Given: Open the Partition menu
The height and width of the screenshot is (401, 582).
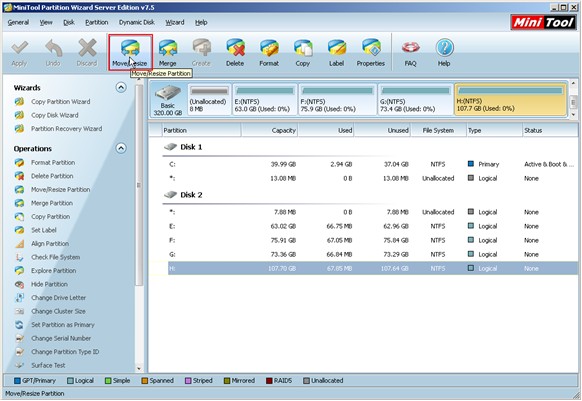Looking at the screenshot, I should [x=97, y=23].
